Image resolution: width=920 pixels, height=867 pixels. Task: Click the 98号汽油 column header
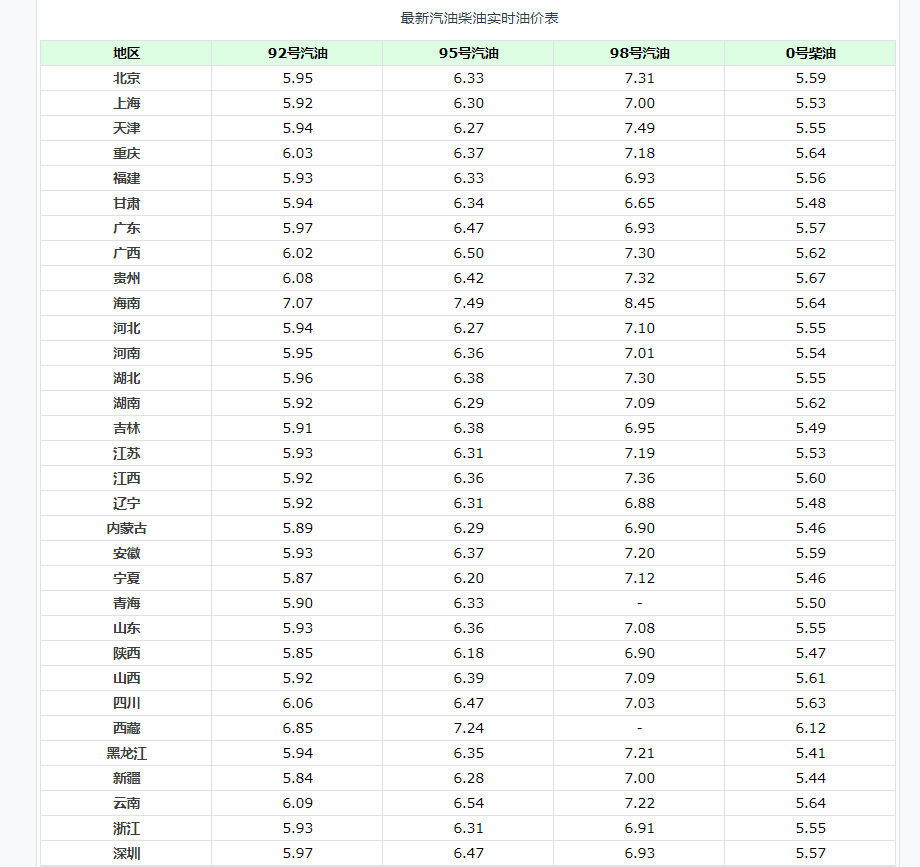click(639, 53)
